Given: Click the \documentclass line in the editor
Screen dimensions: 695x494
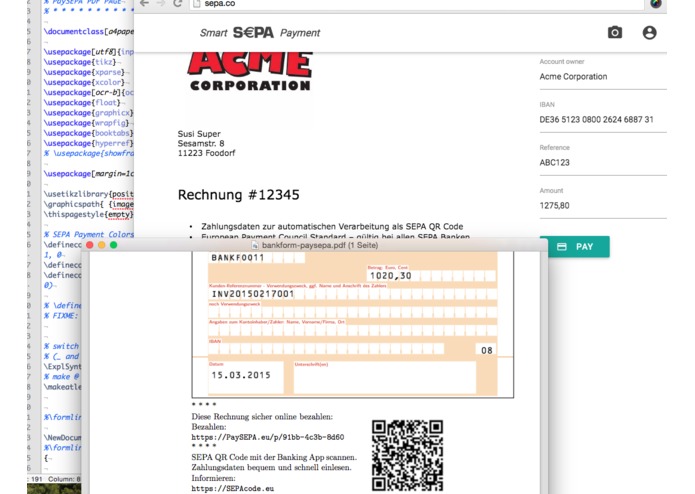Looking at the screenshot, I should 89,31.
